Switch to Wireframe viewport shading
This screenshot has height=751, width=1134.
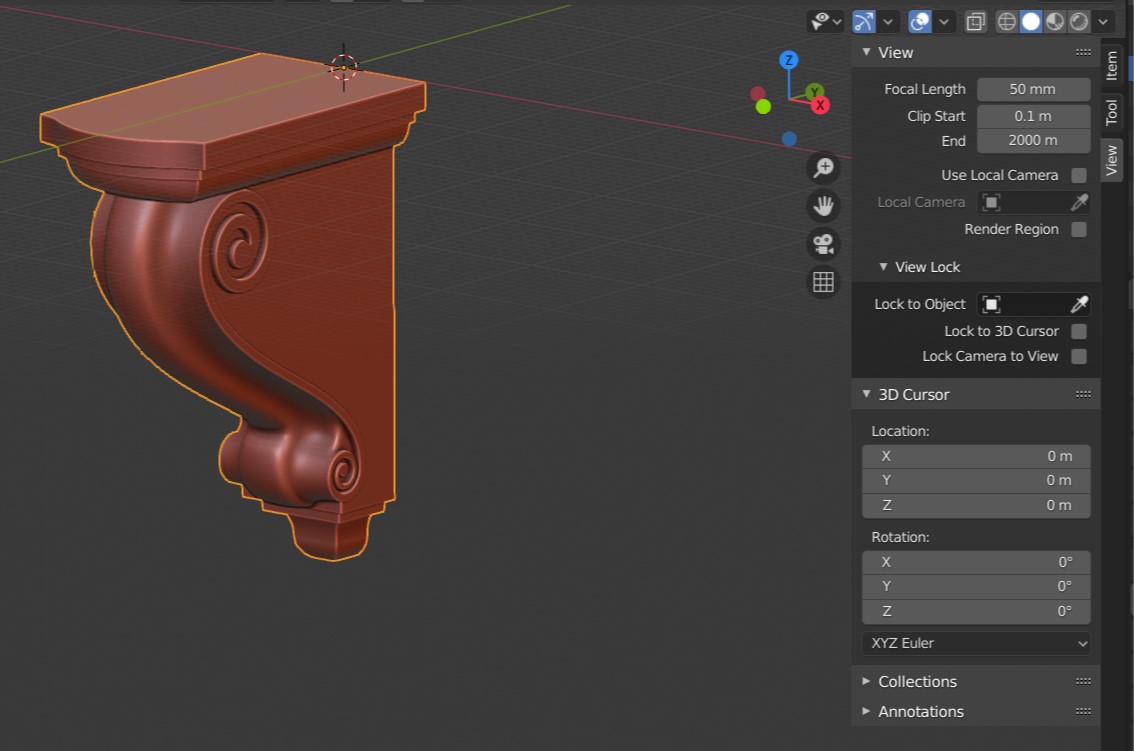tap(1007, 22)
